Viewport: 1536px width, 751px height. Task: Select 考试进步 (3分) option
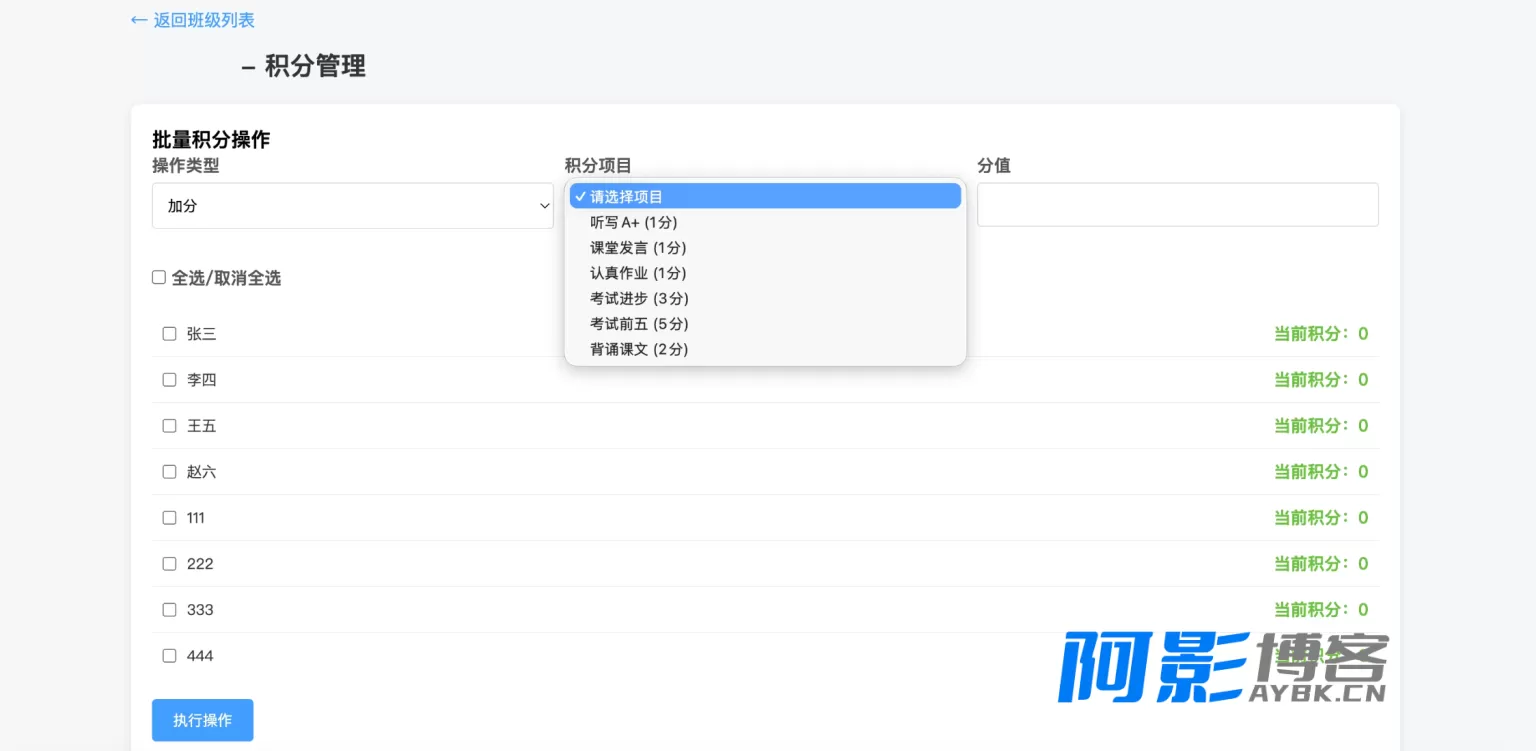765,299
